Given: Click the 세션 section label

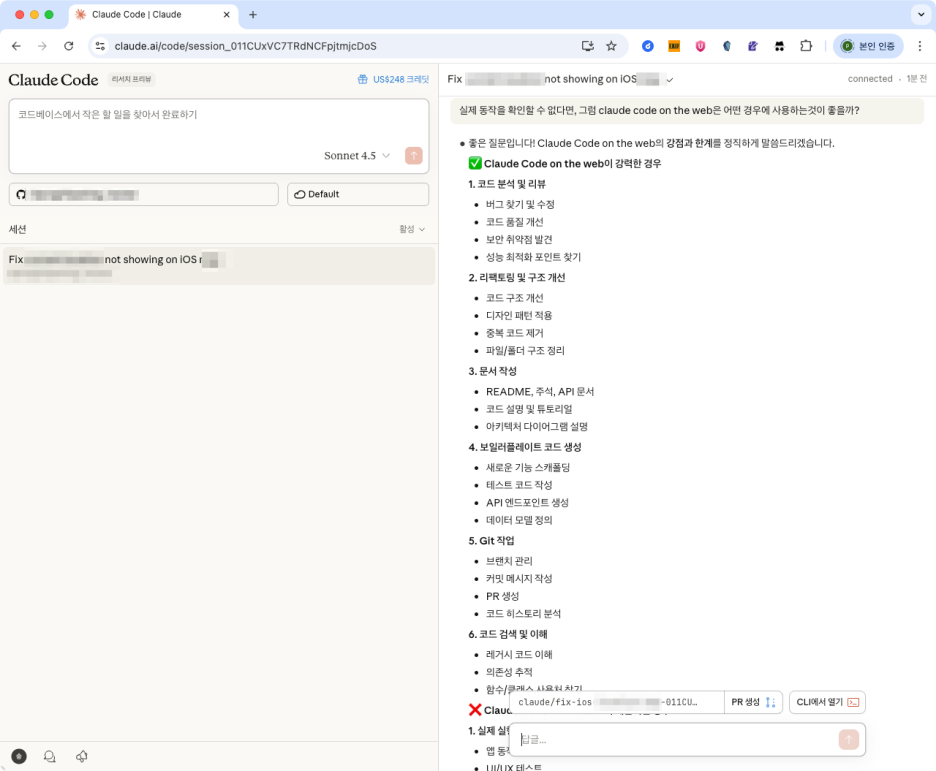Looking at the screenshot, I should [17, 229].
